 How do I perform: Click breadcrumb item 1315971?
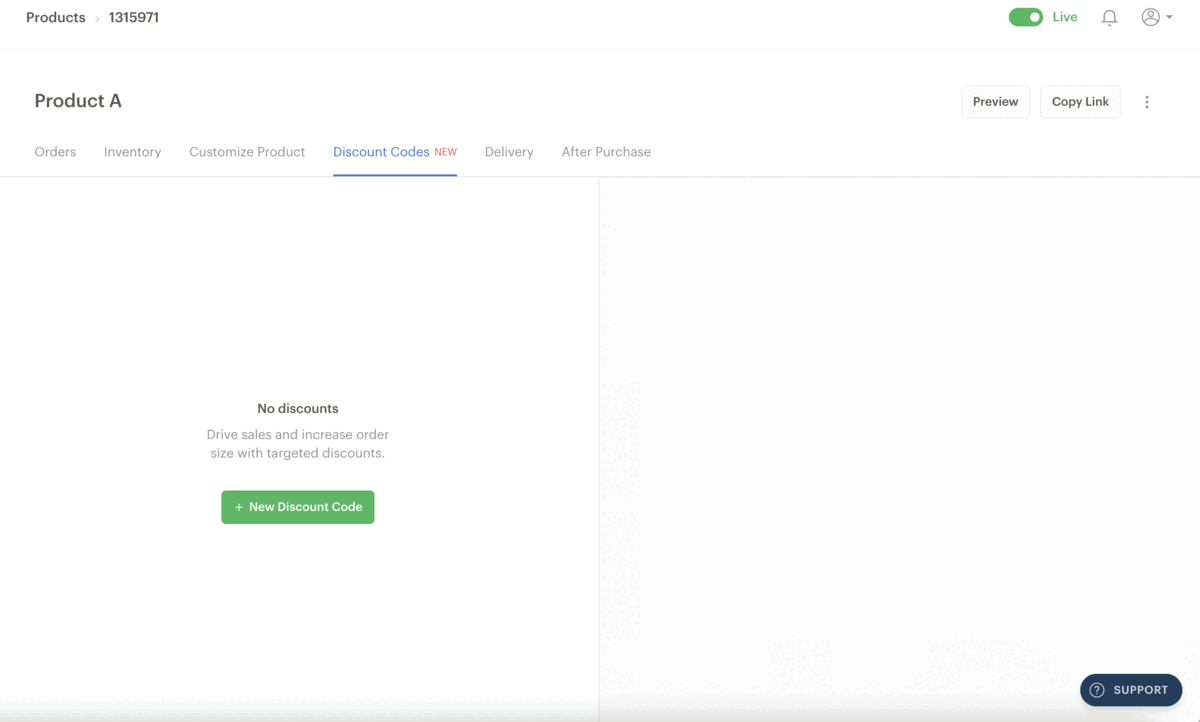coord(134,17)
